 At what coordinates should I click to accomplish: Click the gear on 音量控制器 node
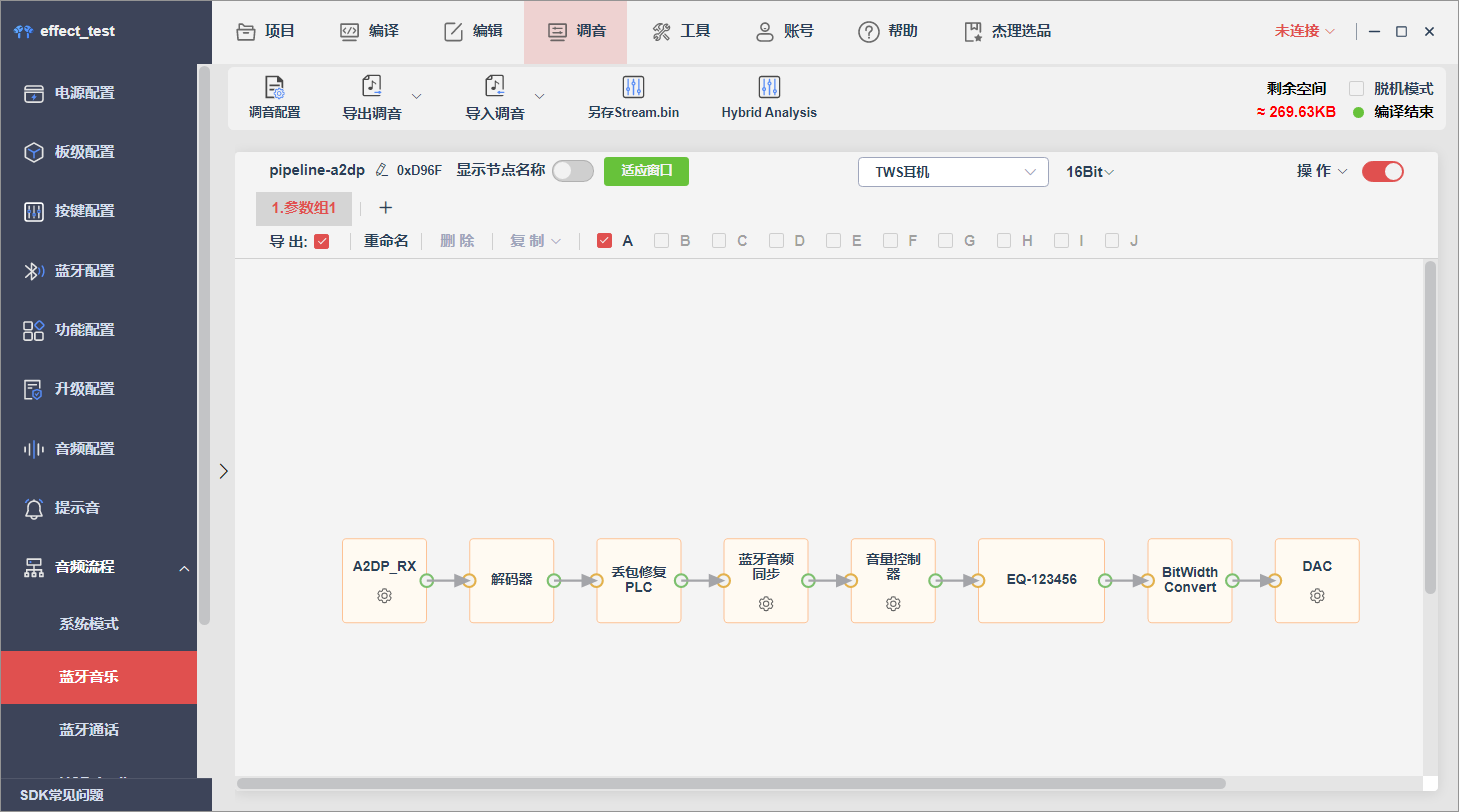click(893, 604)
